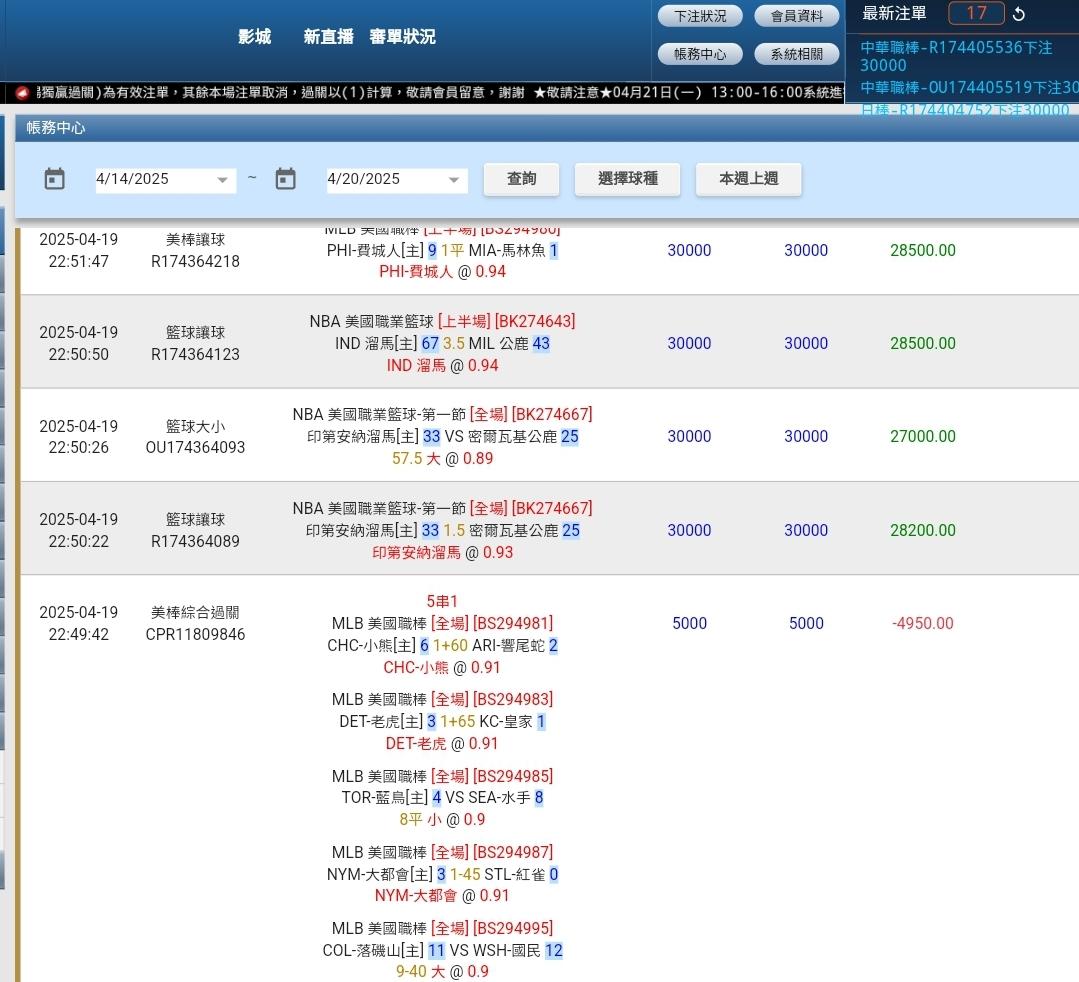
Task: Click the pick 57.5 大 @ 0.89
Action: (x=442, y=458)
